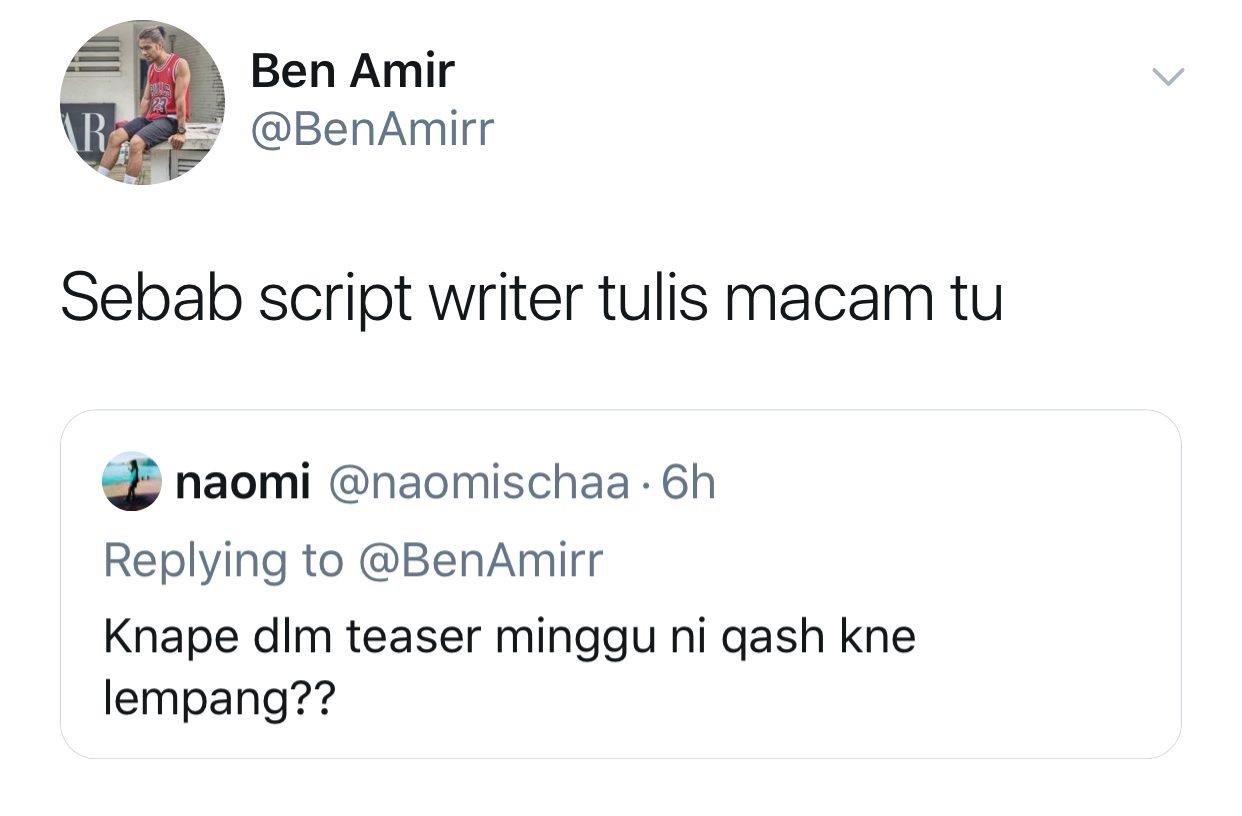This screenshot has height=816, width=1242.
Task: Click the @BenAmirr handle below the name
Action: (x=372, y=130)
